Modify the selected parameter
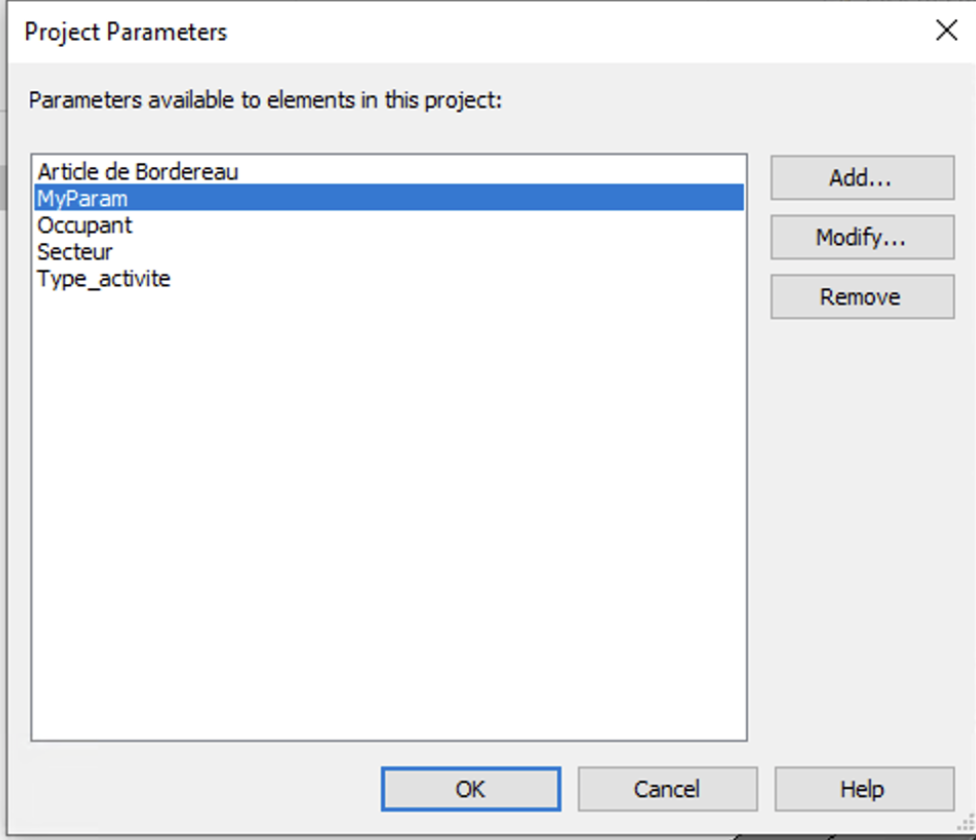The image size is (976, 840). pos(862,237)
